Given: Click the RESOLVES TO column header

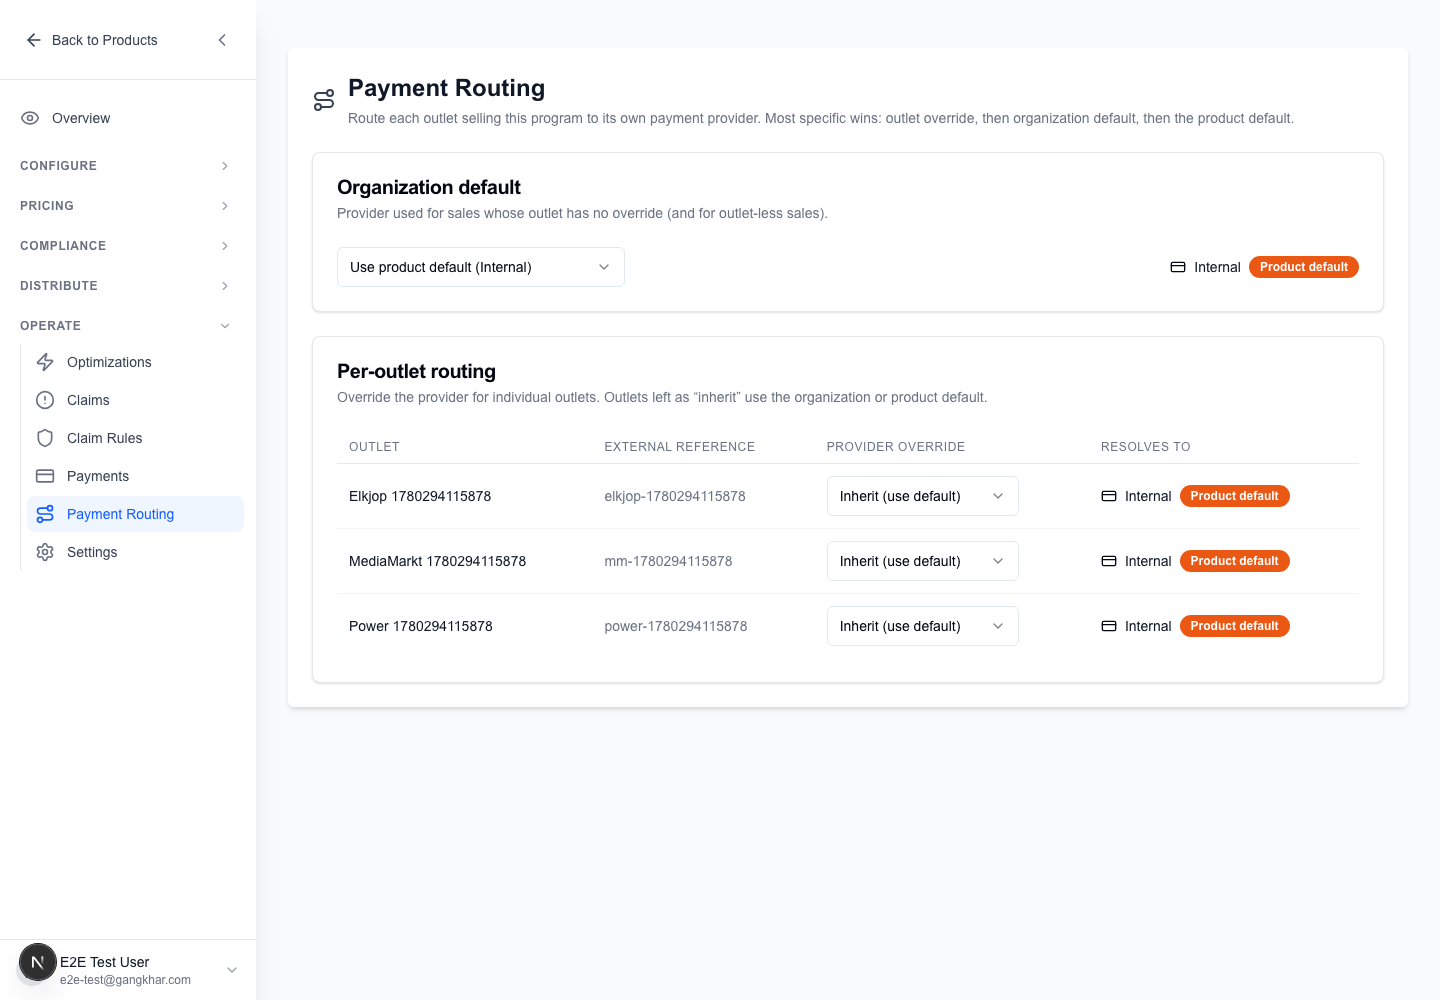Looking at the screenshot, I should [1146, 447].
